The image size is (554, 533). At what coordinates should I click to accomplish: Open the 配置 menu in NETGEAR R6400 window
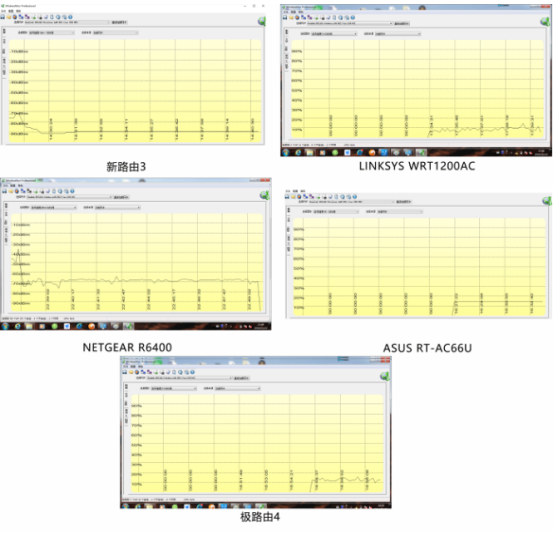pyautogui.click(x=13, y=185)
